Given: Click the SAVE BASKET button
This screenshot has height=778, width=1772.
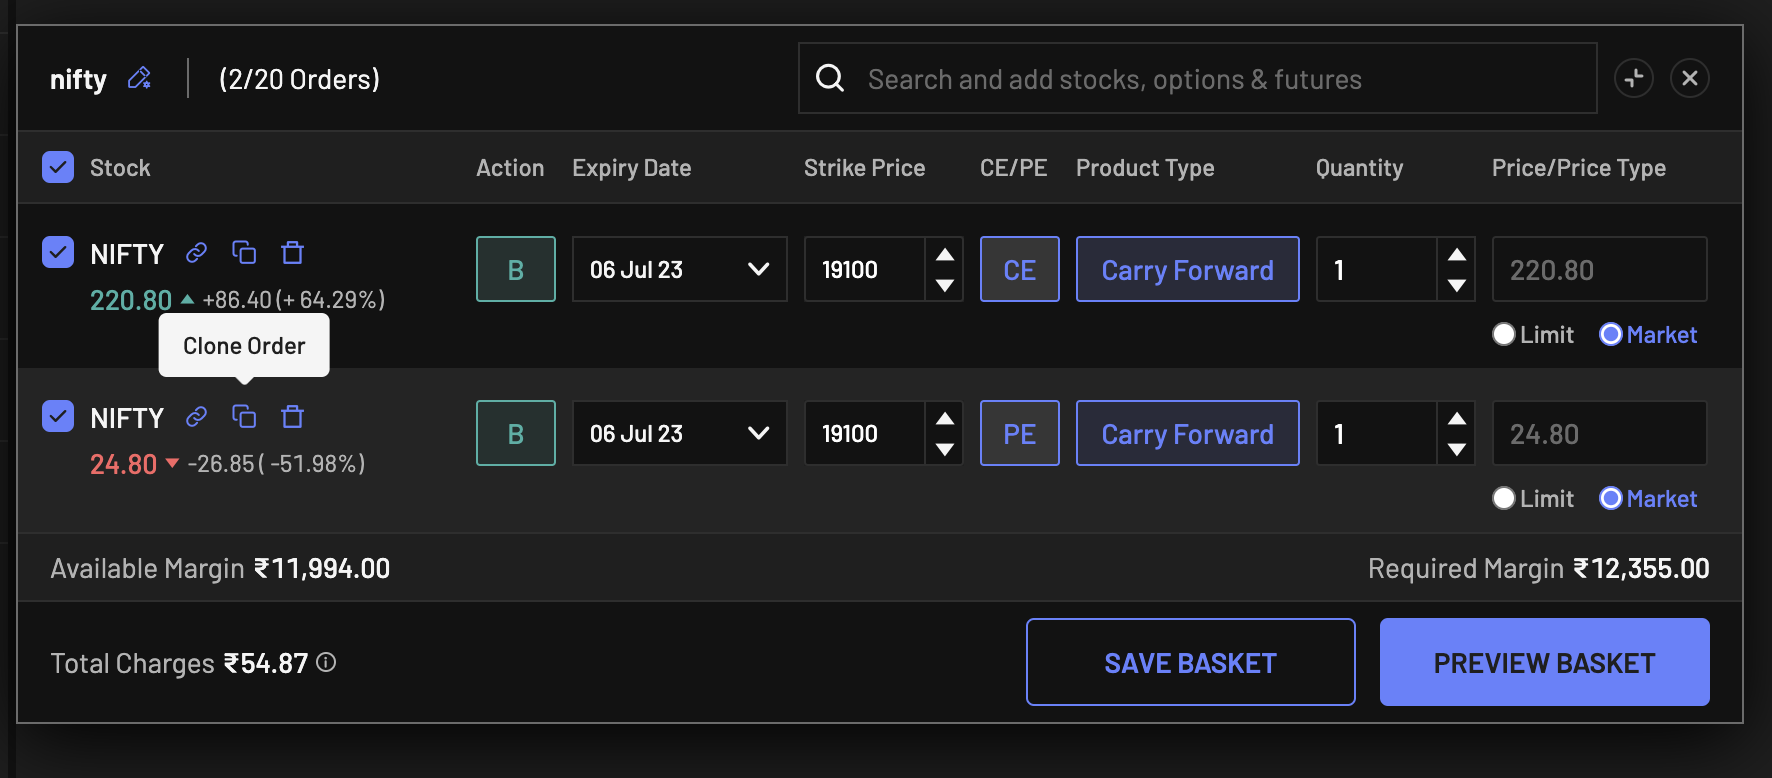Looking at the screenshot, I should pyautogui.click(x=1190, y=662).
